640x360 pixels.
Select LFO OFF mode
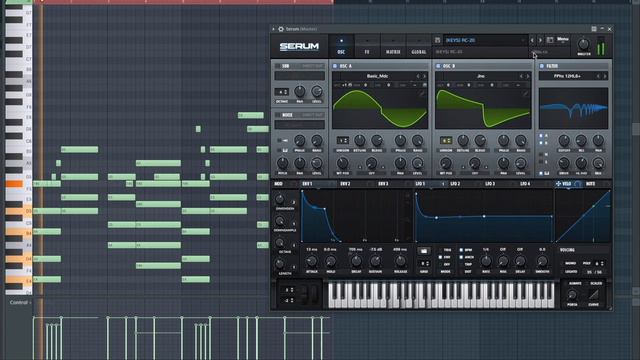click(440, 264)
